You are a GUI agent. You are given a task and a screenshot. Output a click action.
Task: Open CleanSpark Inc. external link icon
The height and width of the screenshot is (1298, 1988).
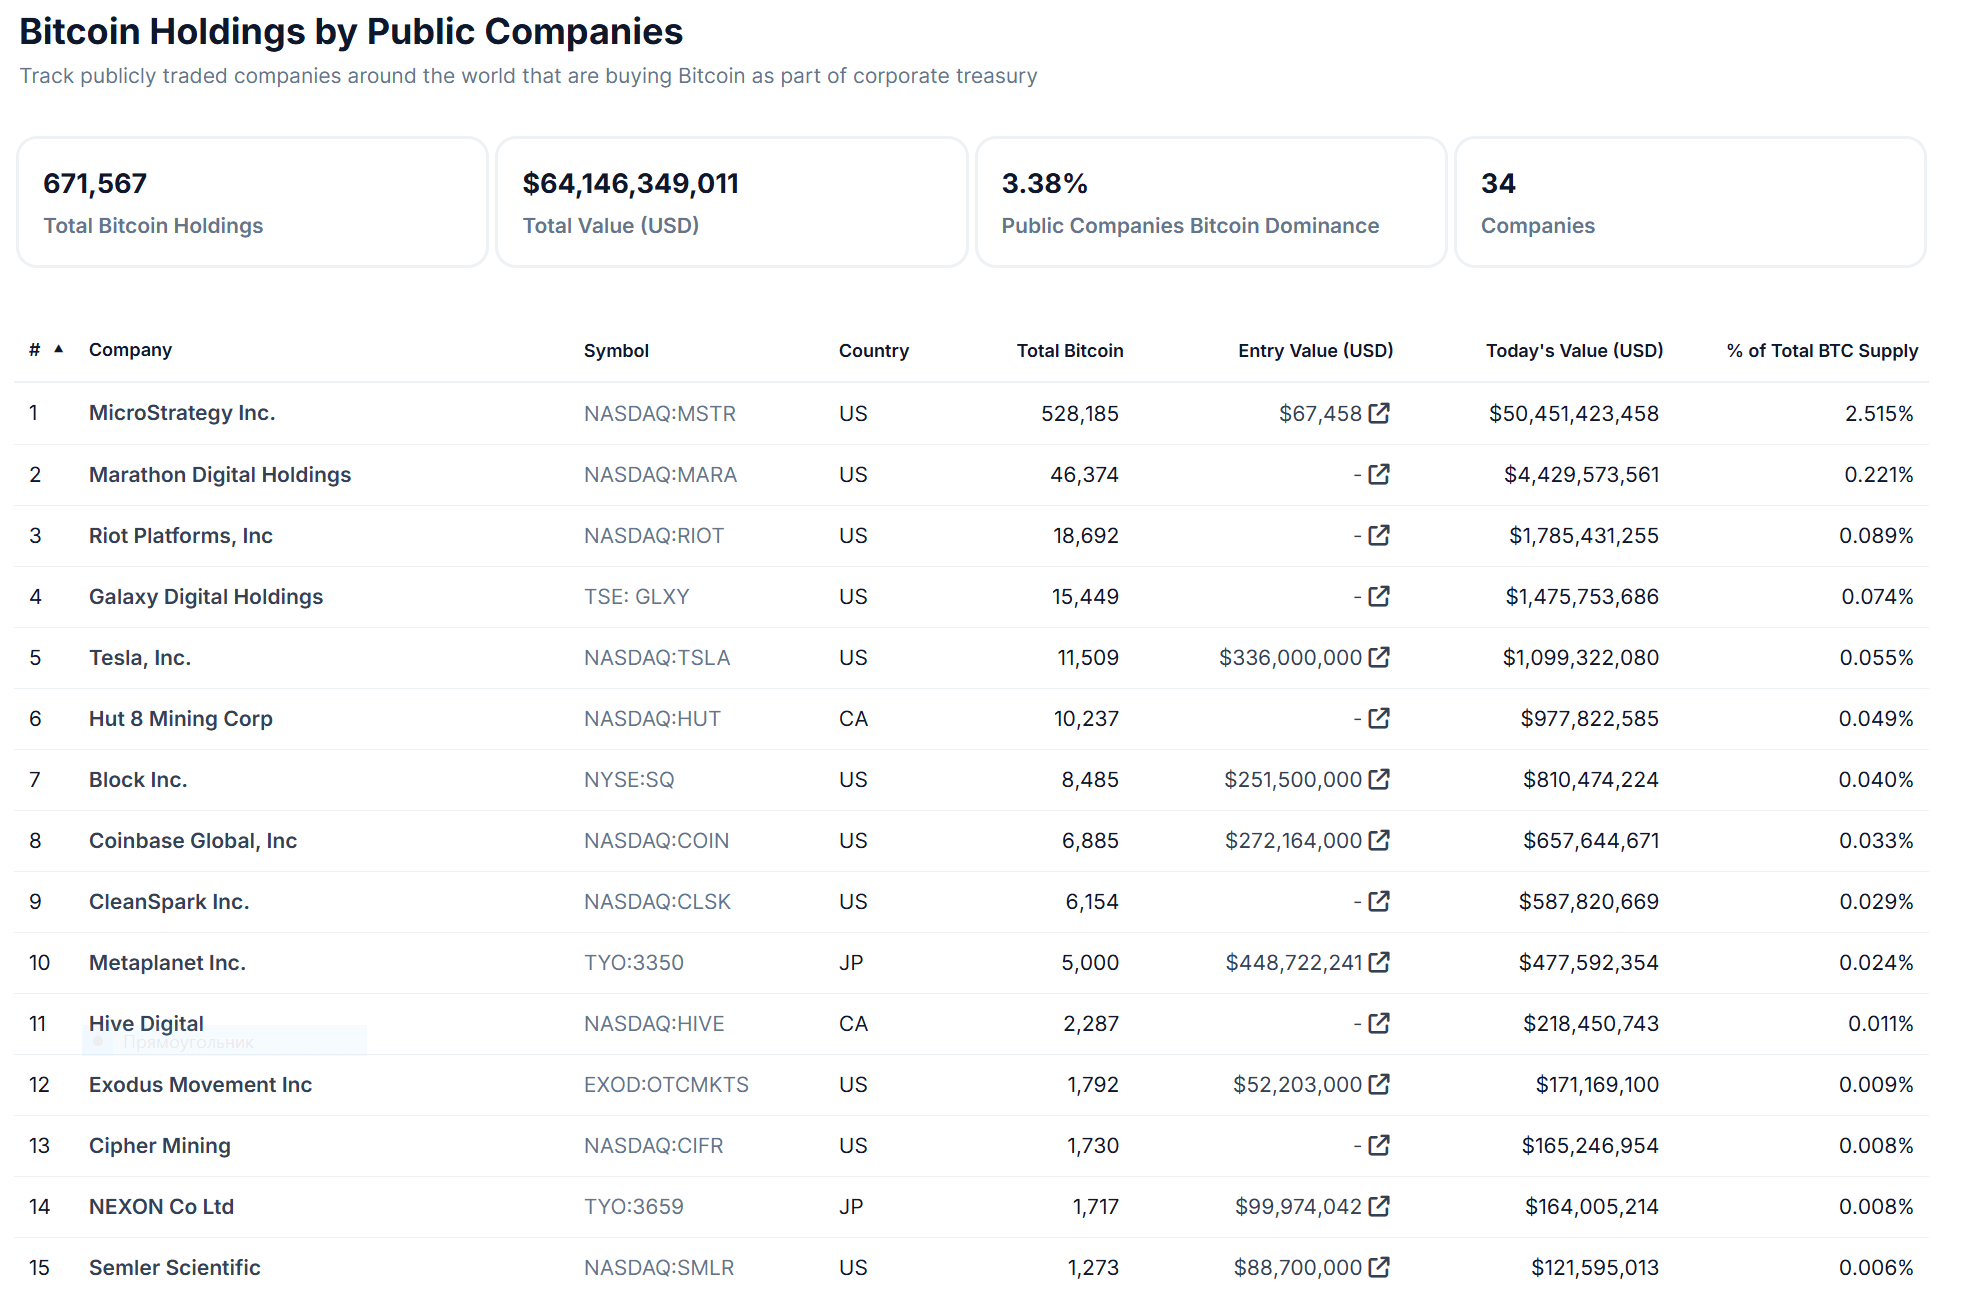[x=1379, y=901]
